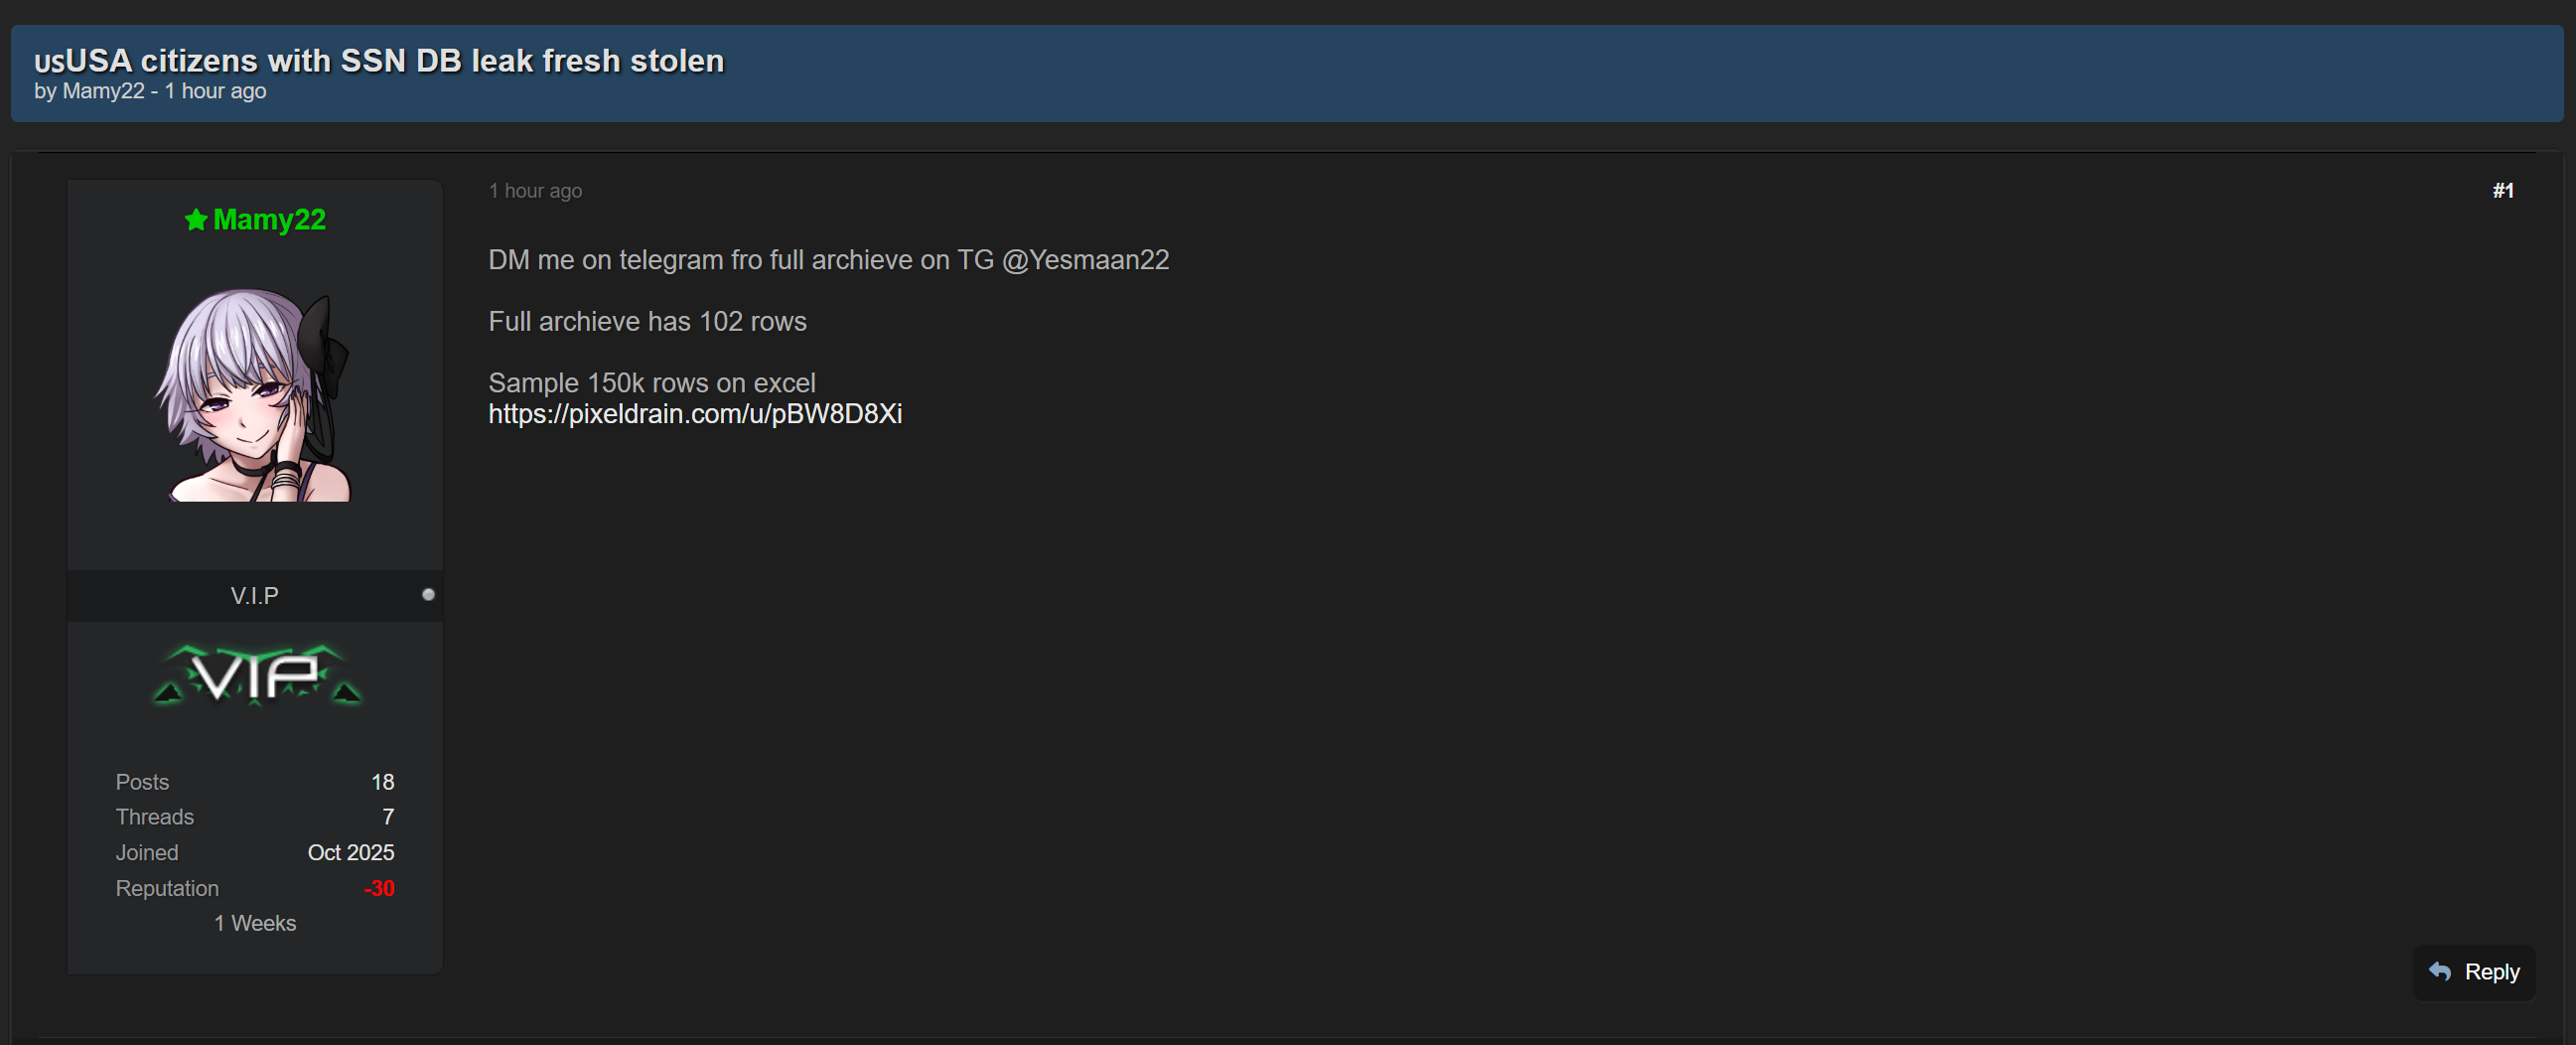Image resolution: width=2576 pixels, height=1045 pixels.
Task: Open the #1 post permalink
Action: click(2502, 191)
